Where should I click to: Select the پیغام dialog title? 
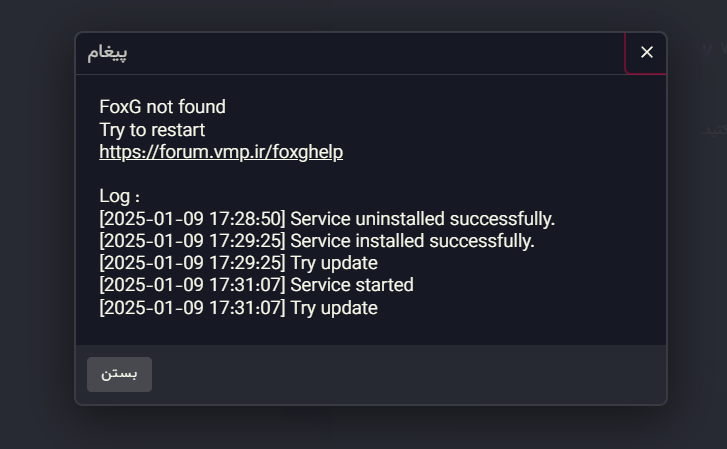coord(107,52)
